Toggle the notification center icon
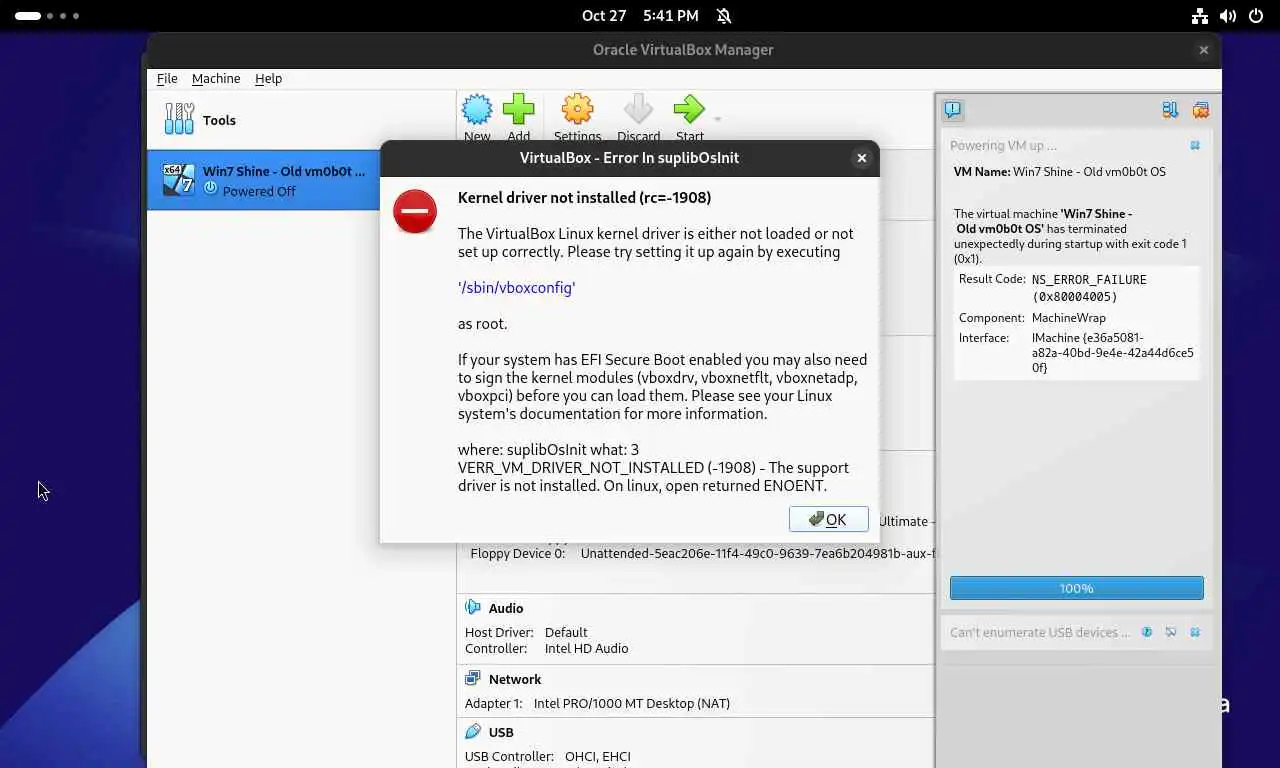 tap(953, 110)
